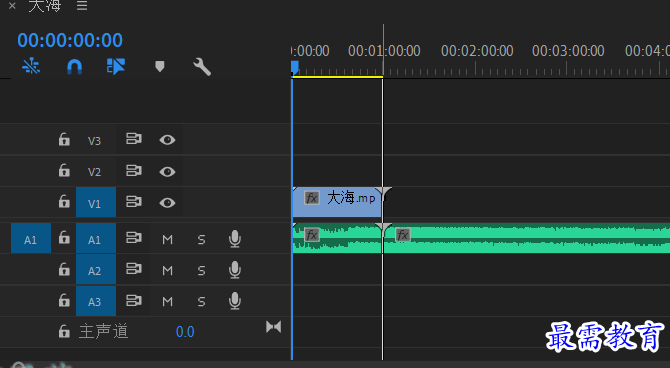
Task: Click the blue playhead timecode 00:00:00:00
Action: 70,40
